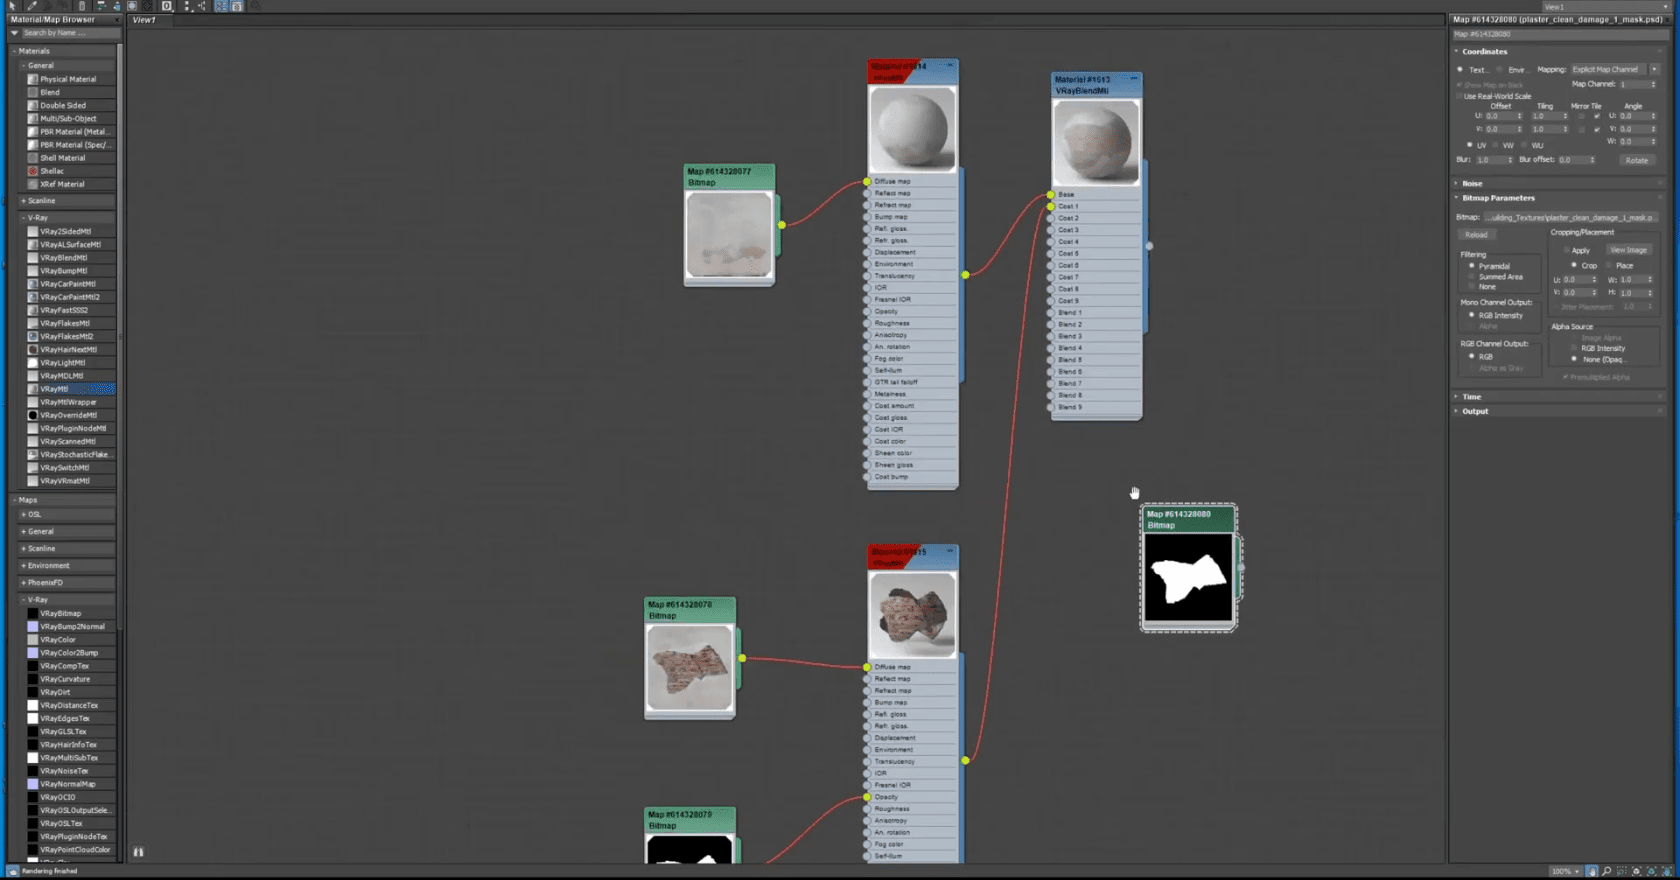Enable Use Real-World Scale checkbox
Image resolution: width=1680 pixels, height=880 pixels.
[1459, 96]
